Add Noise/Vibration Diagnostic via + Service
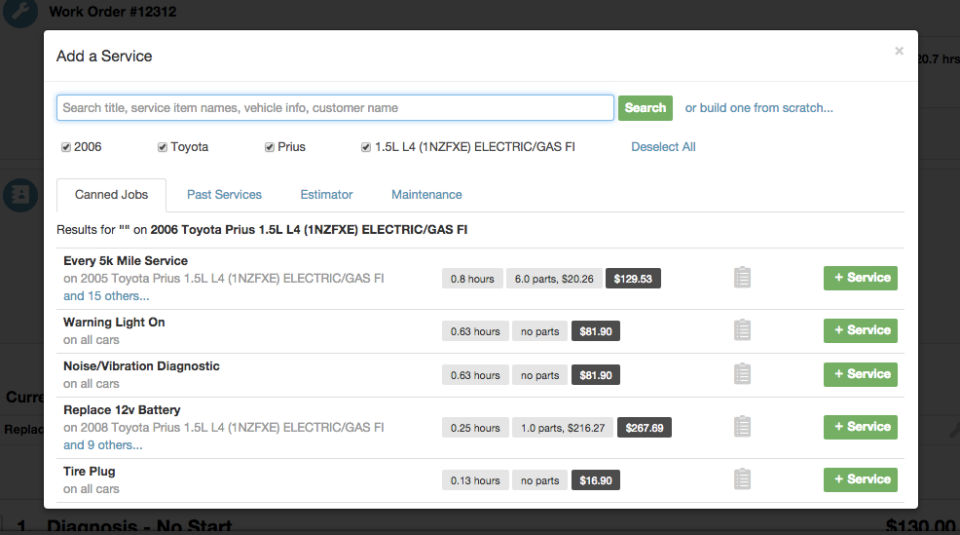960x535 pixels. tap(860, 375)
